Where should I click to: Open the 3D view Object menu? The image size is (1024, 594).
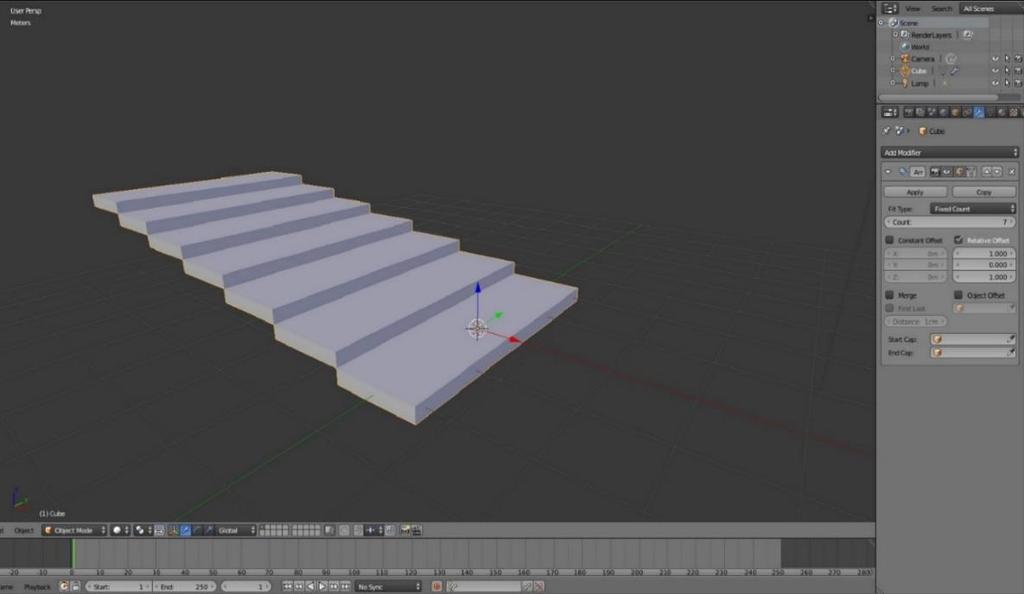coord(24,531)
